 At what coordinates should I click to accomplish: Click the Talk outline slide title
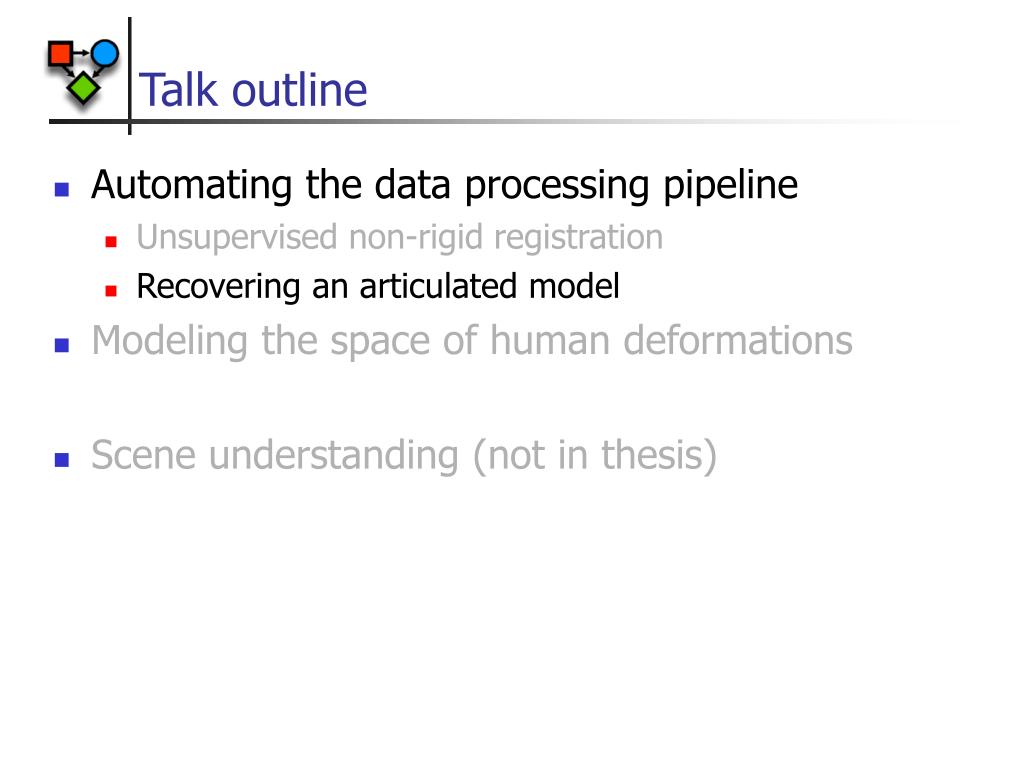pos(253,90)
